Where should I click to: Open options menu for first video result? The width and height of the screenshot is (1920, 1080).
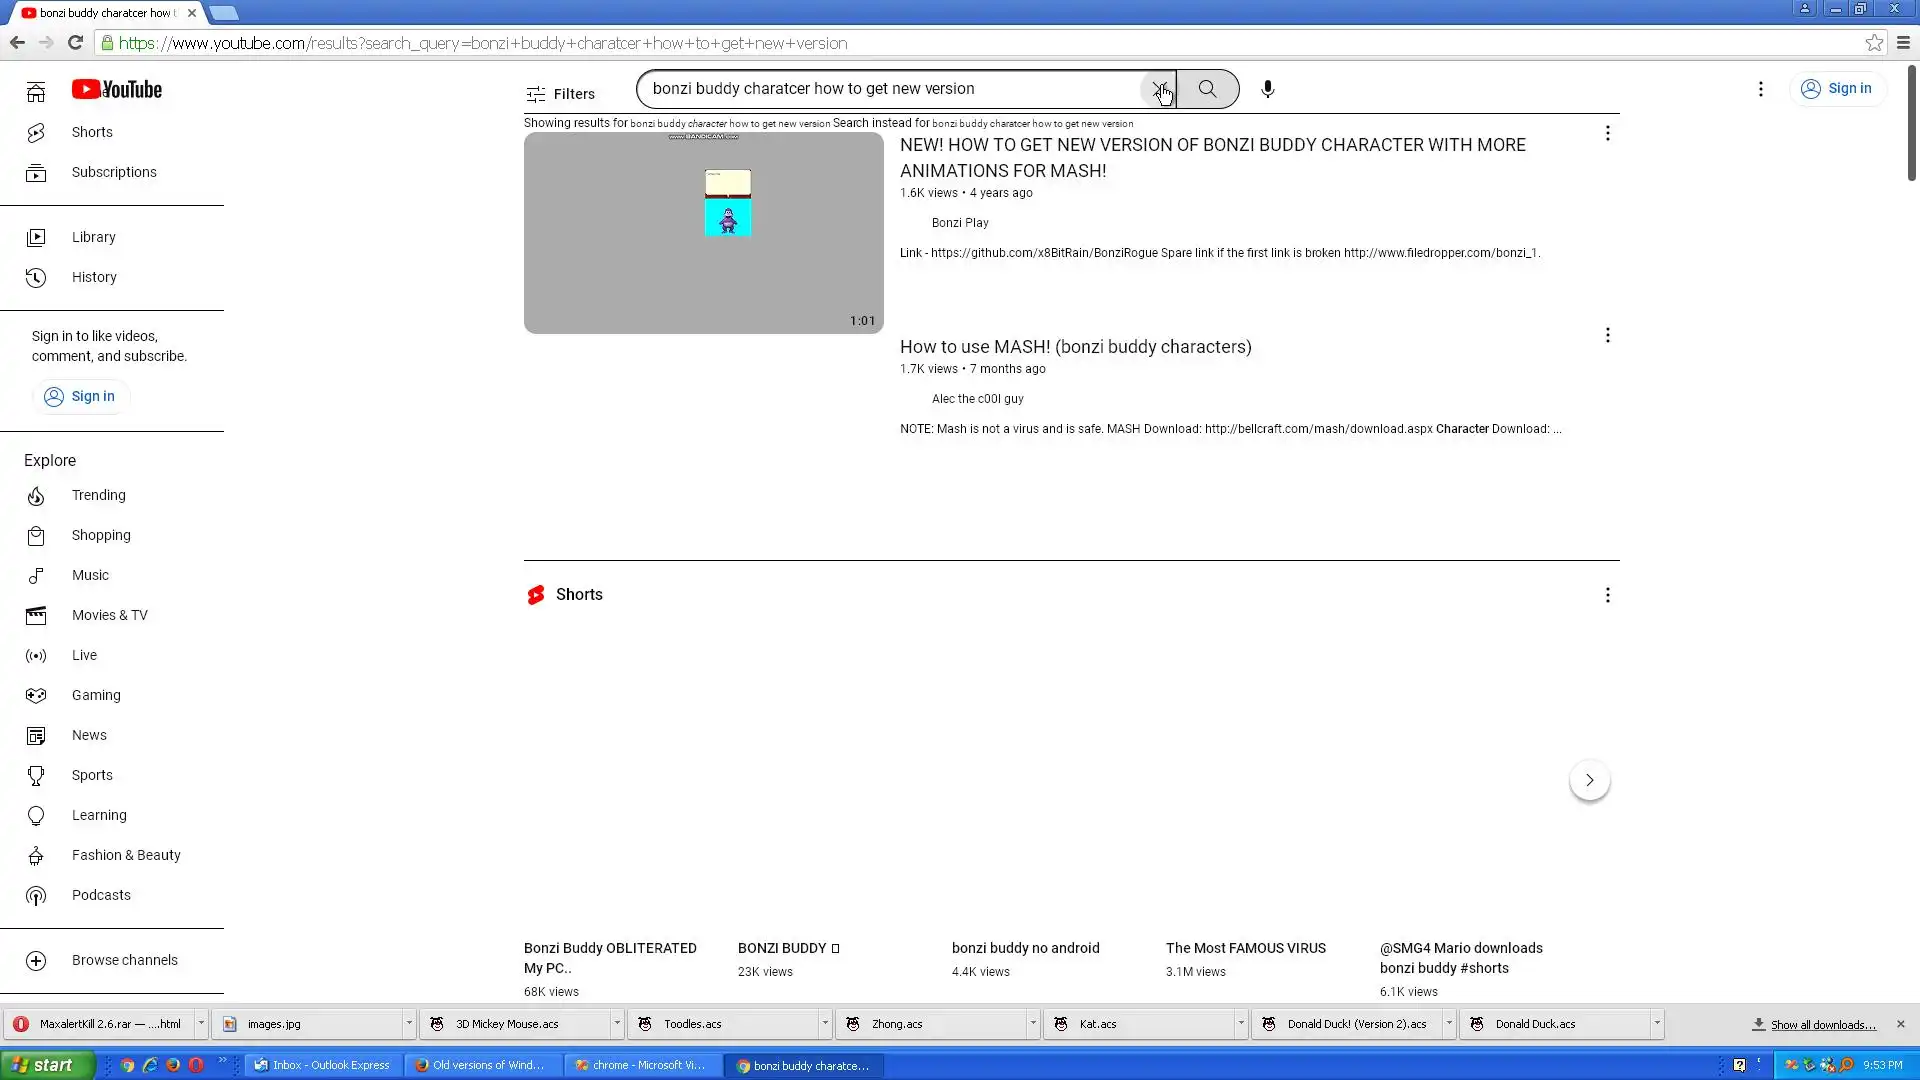point(1607,133)
